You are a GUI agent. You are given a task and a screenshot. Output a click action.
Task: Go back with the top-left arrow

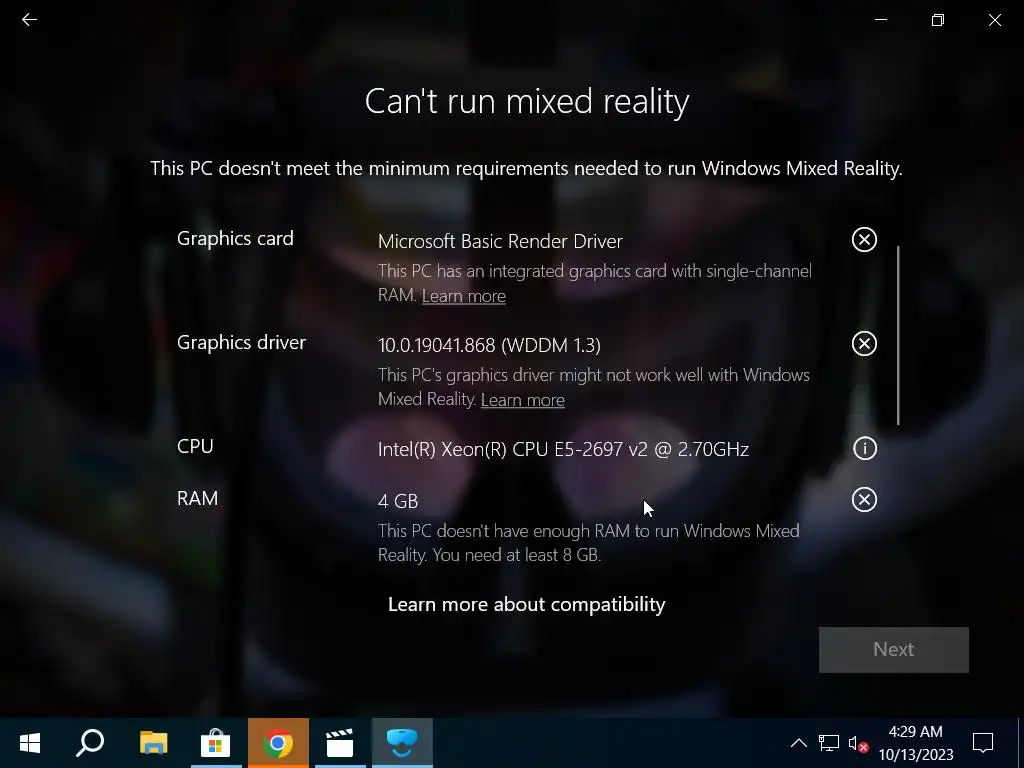[x=29, y=20]
